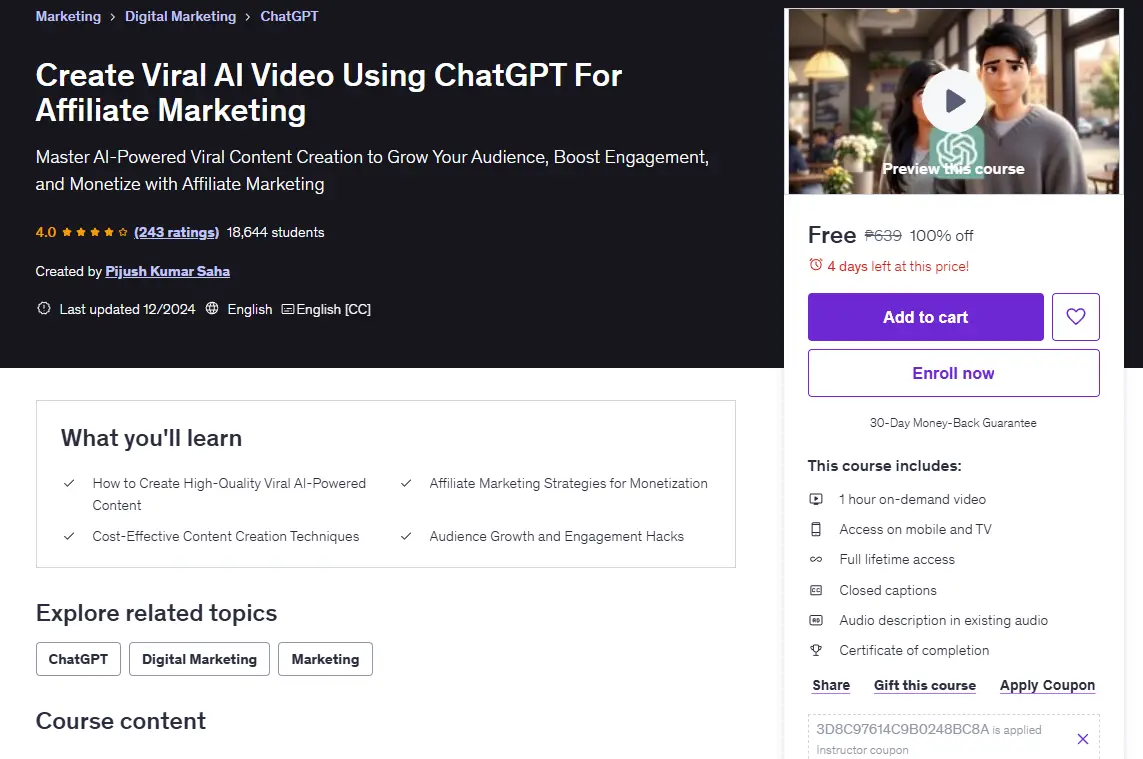Viewport: 1143px width, 759px height.
Task: Click Preview this course caption
Action: click(953, 168)
